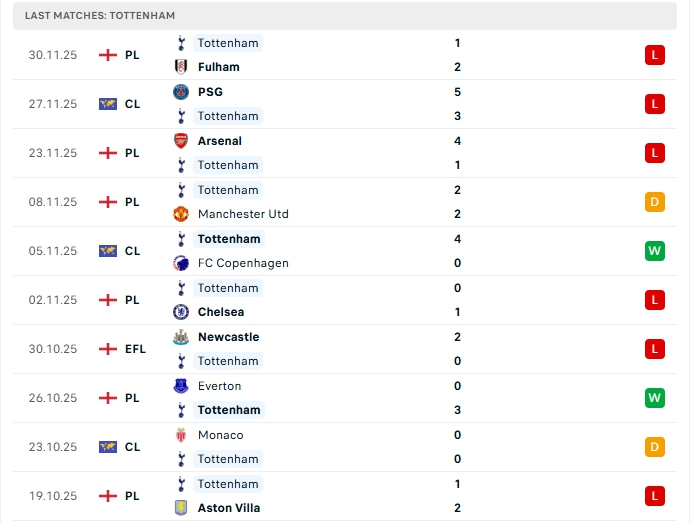The image size is (690, 522).
Task: Click the England flag on 30.10.25 row
Action: coord(108,349)
